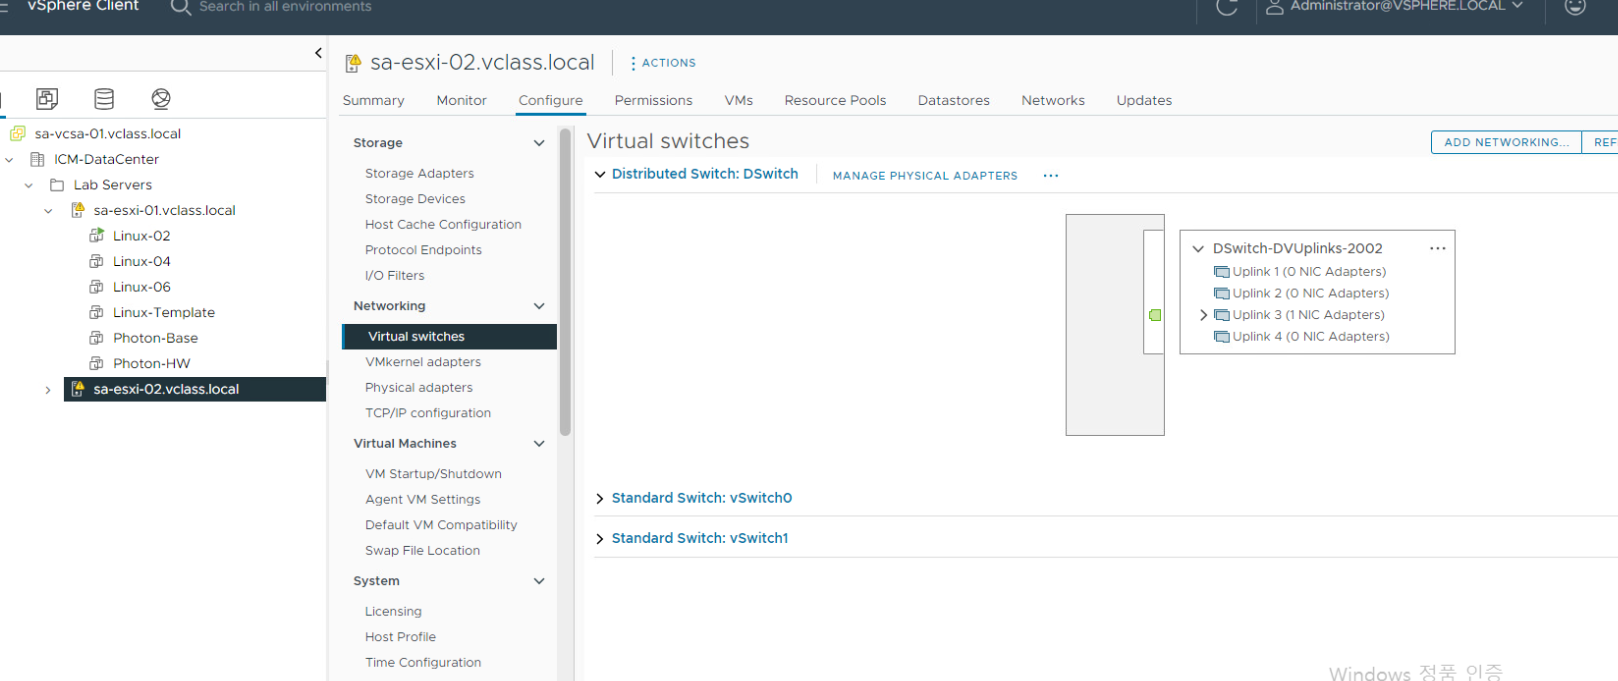This screenshot has width=1618, height=681.
Task: Click the Photon-Base VM icon
Action: [x=97, y=338]
